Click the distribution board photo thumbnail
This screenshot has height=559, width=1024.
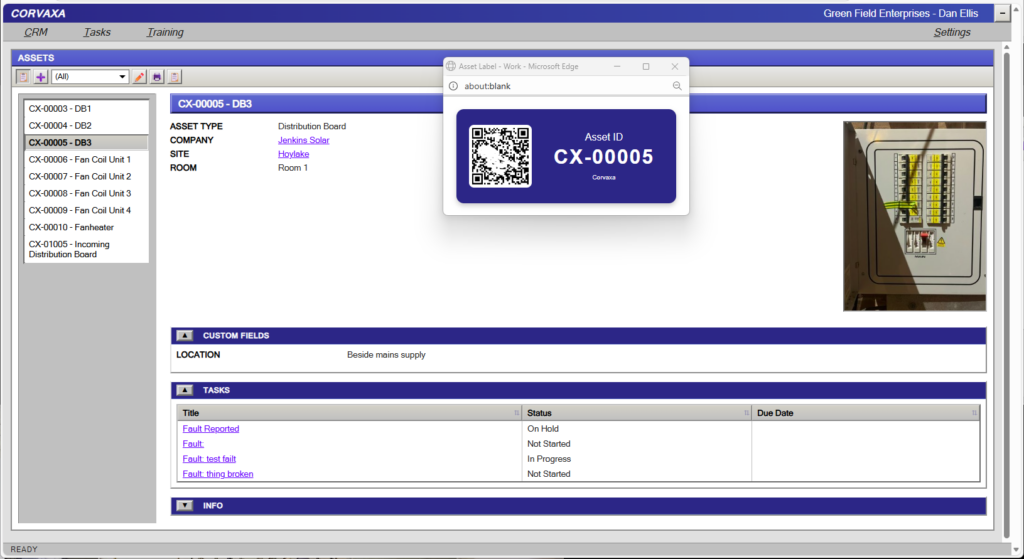coord(914,216)
